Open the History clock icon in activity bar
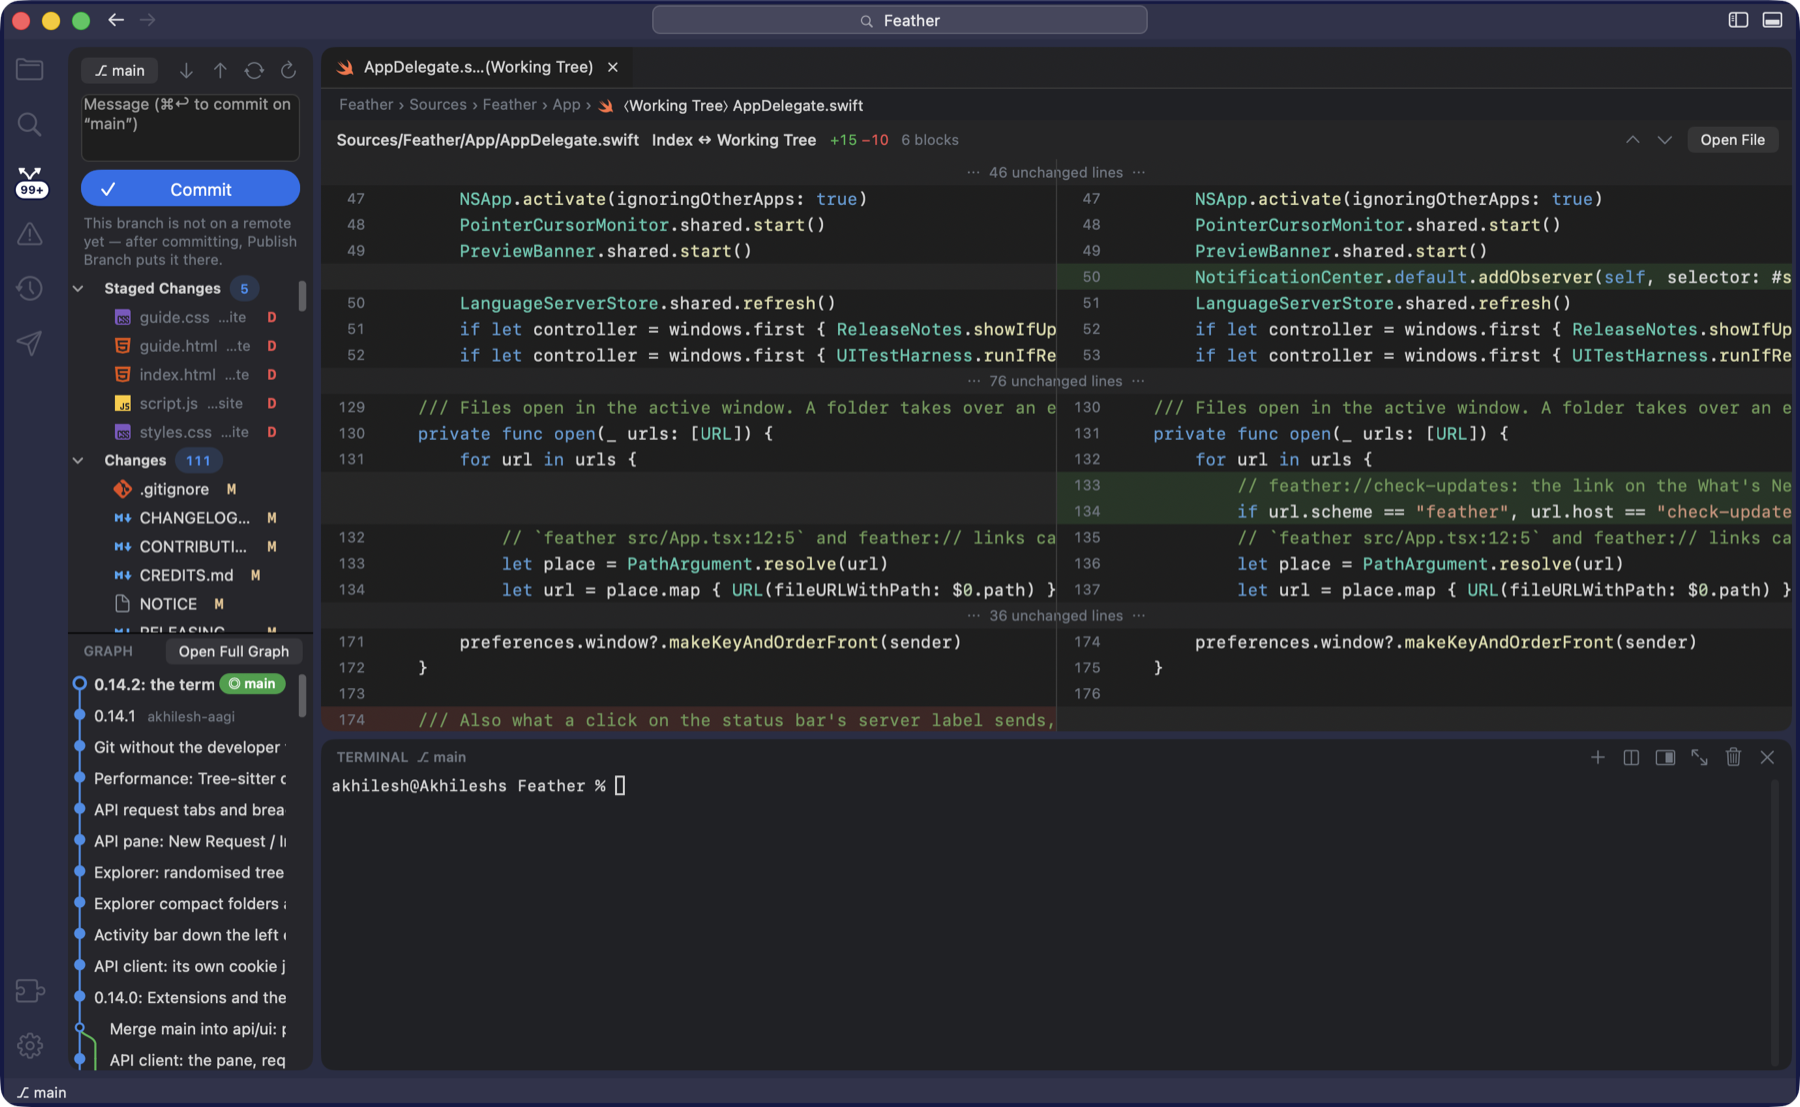 tap(30, 288)
